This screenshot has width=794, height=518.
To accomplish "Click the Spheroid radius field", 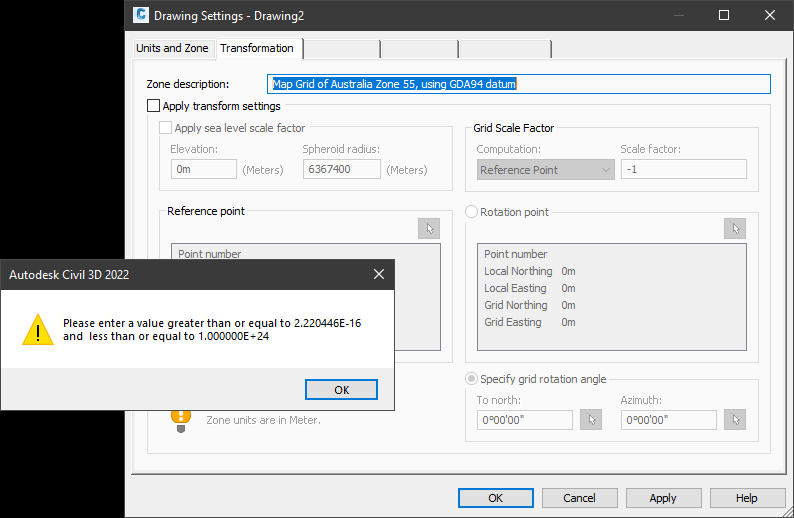I will pos(342,169).
